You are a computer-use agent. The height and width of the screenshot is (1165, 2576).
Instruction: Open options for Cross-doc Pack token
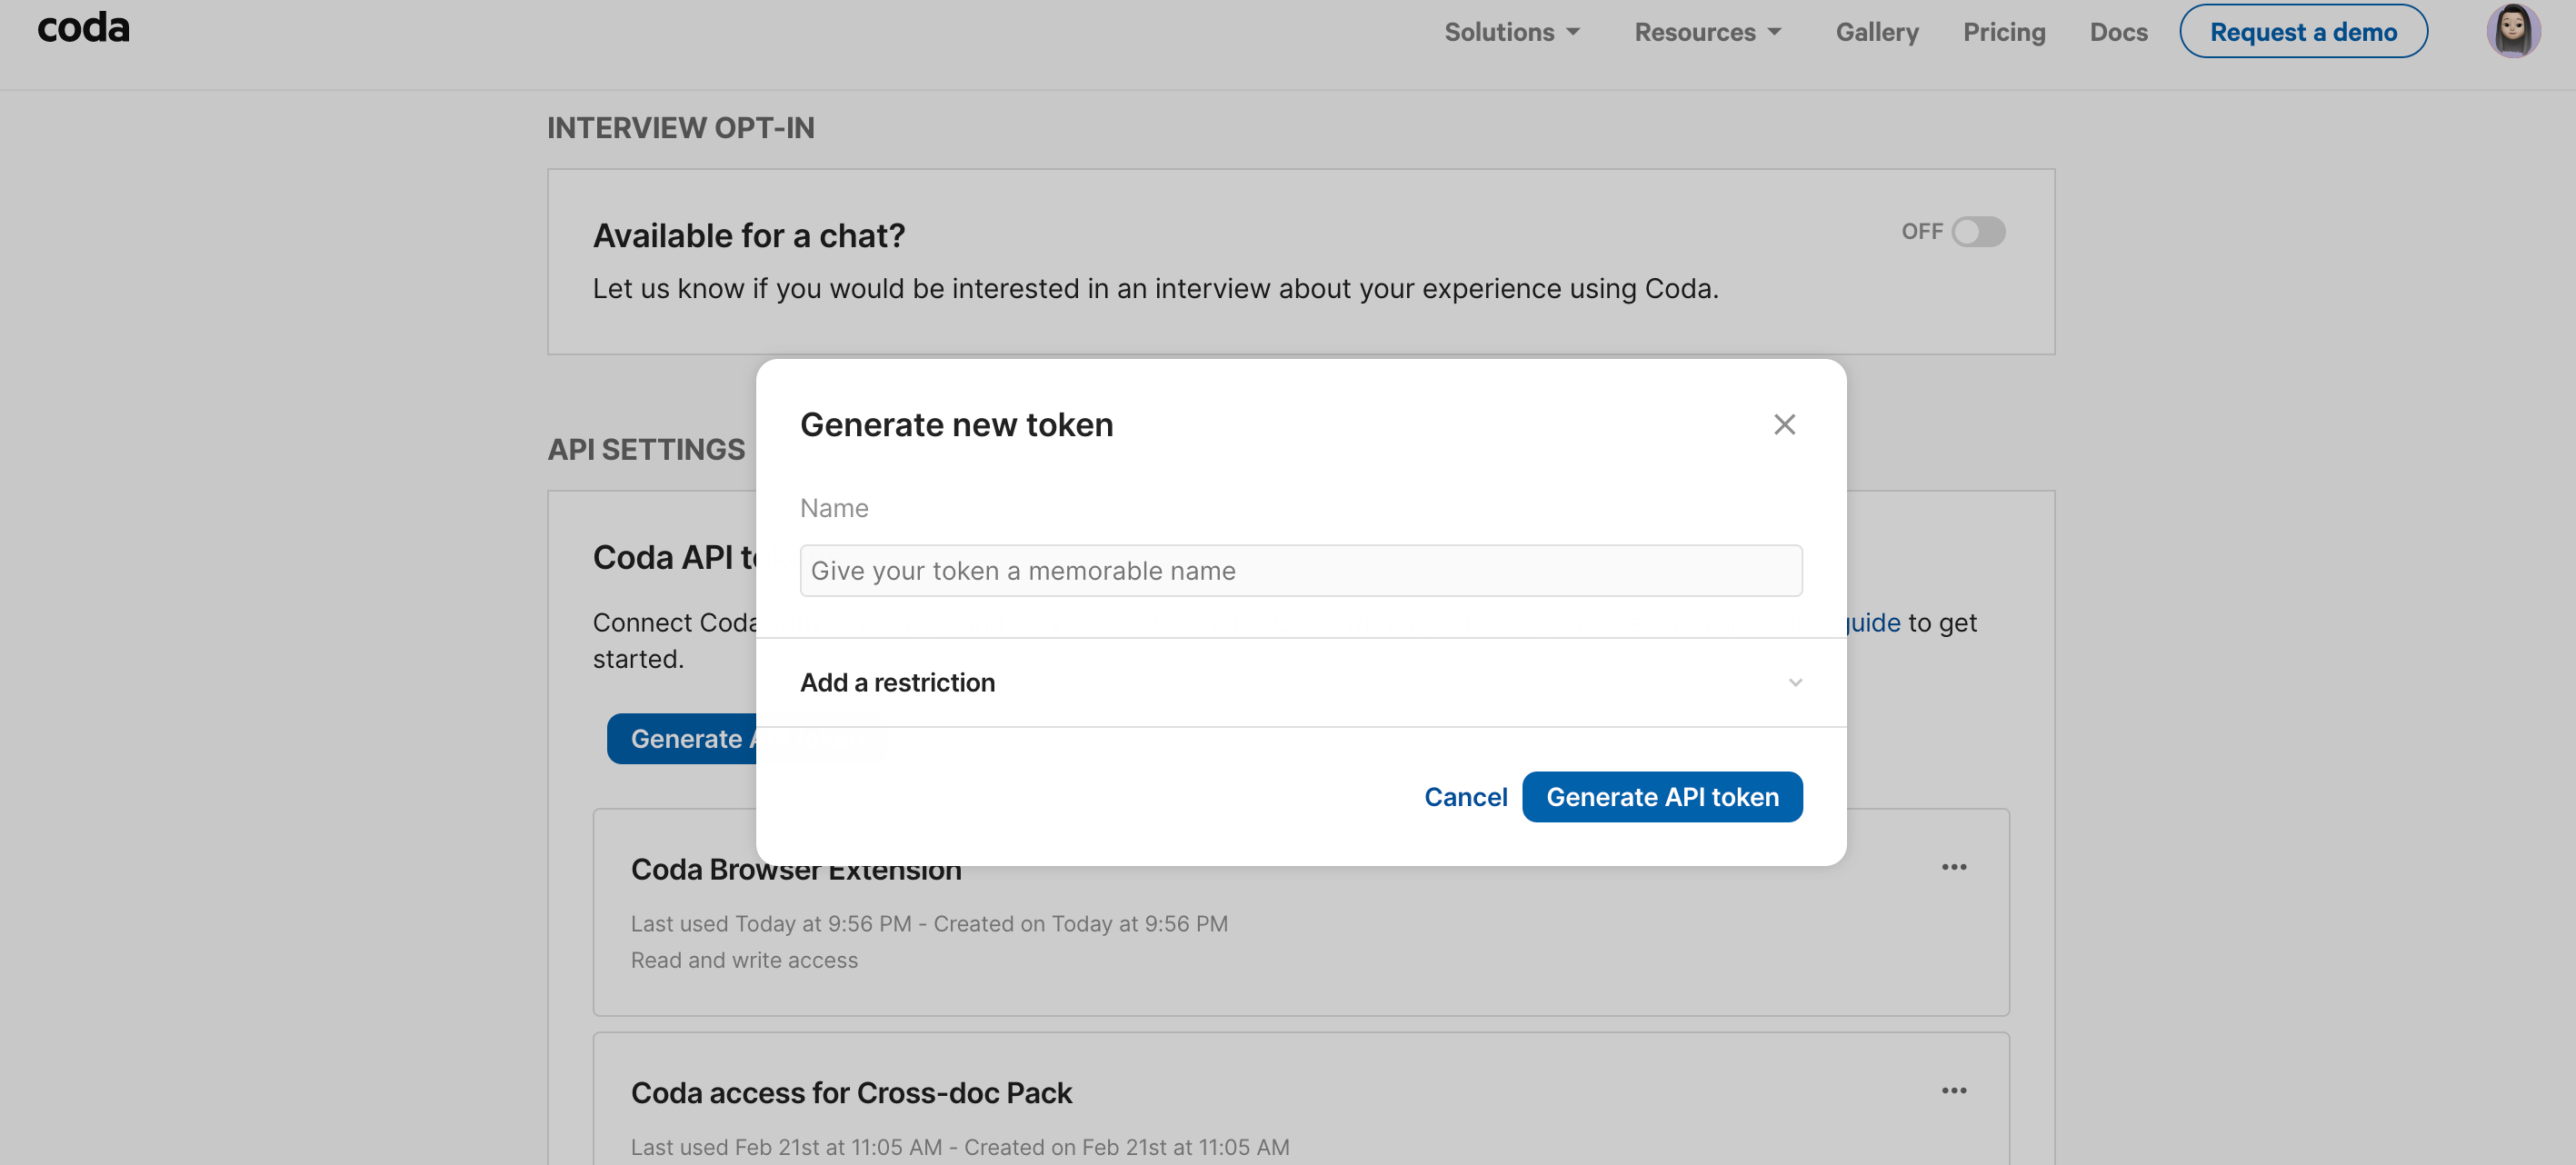click(x=1953, y=1090)
